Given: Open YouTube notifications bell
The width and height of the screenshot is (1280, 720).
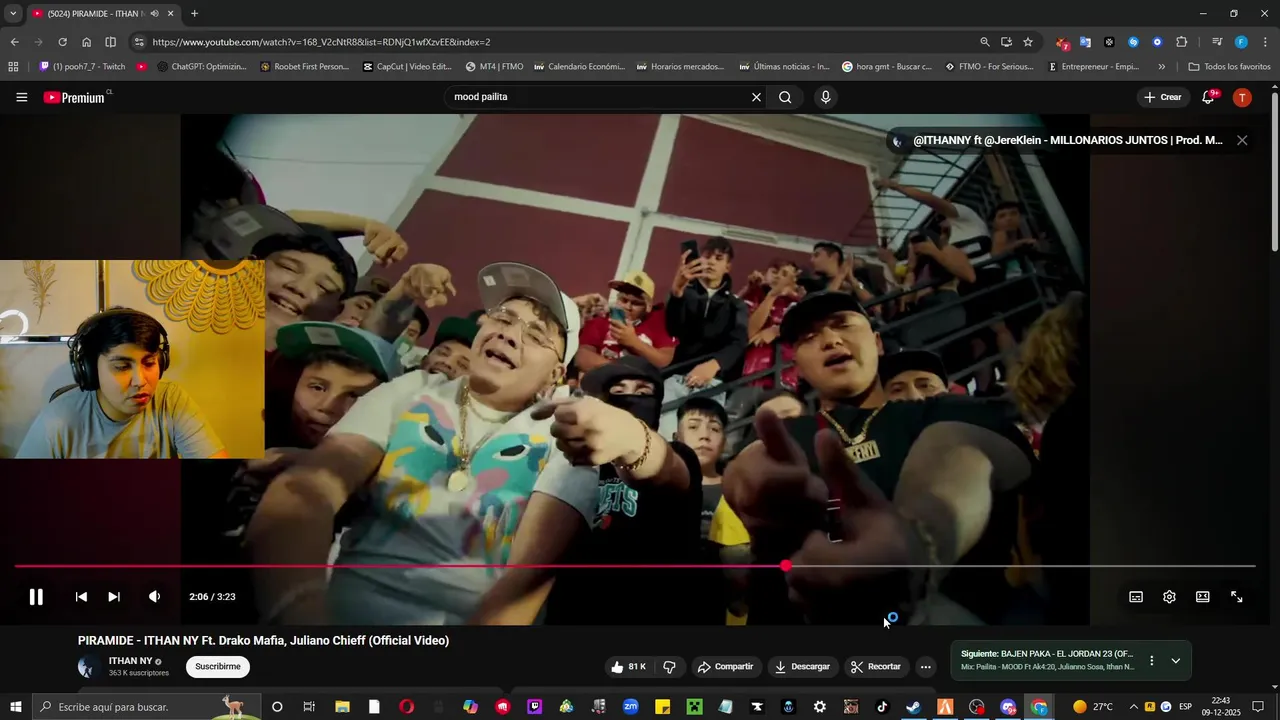Looking at the screenshot, I should pos(1209,97).
